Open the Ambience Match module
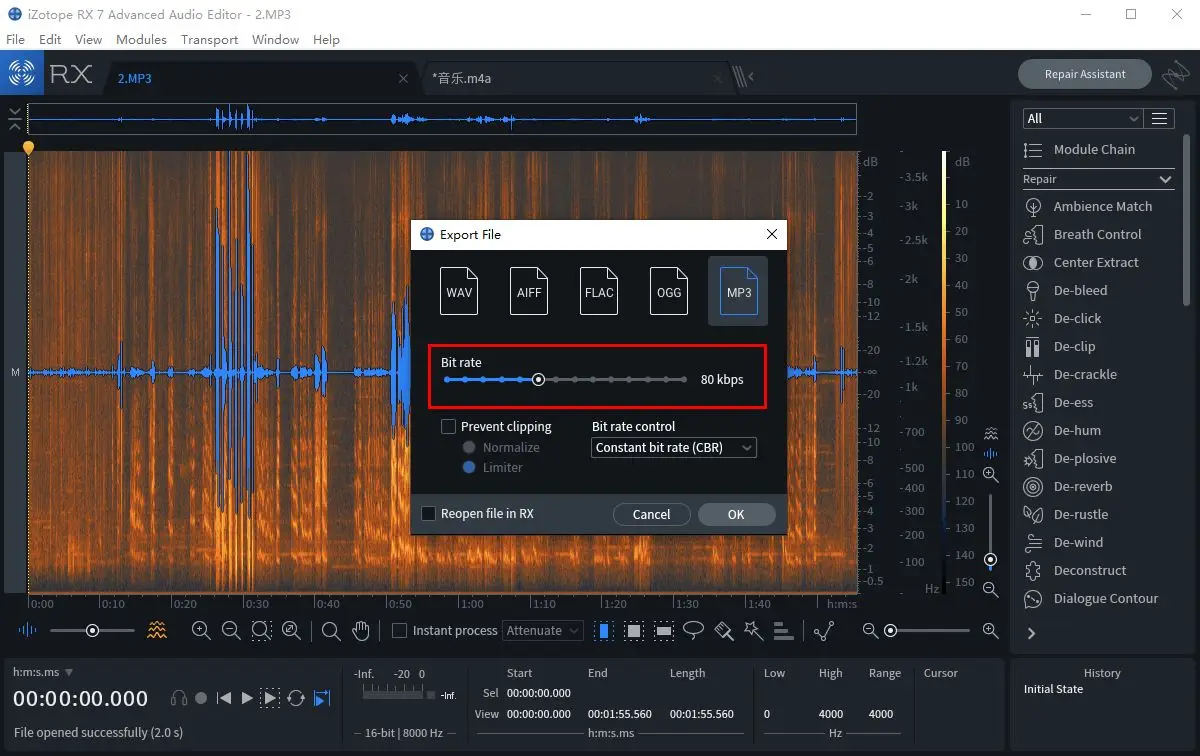 (1088, 206)
